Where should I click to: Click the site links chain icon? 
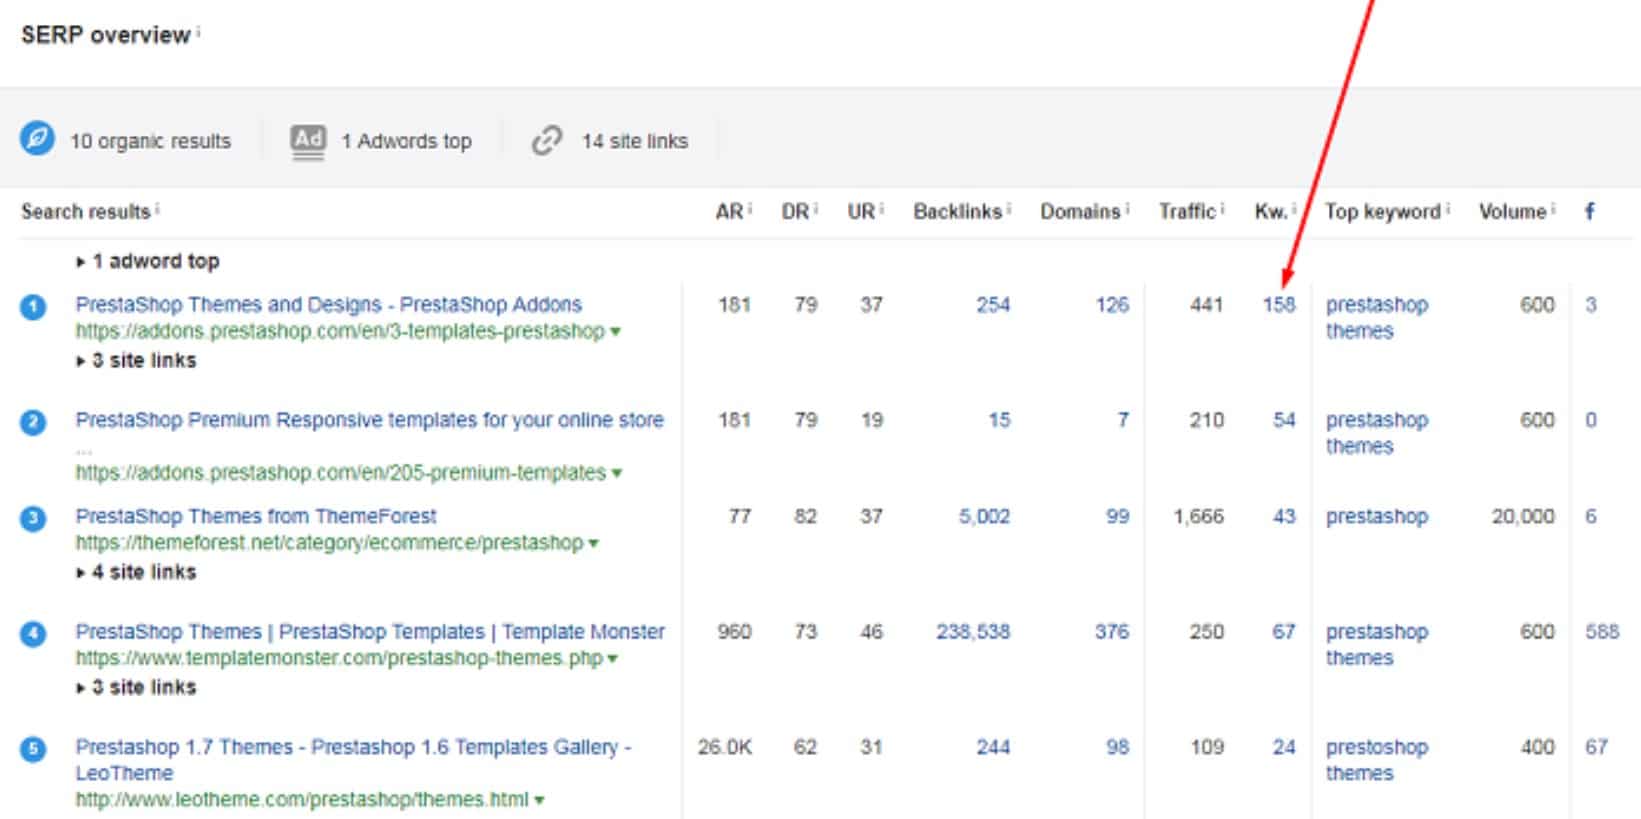546,140
